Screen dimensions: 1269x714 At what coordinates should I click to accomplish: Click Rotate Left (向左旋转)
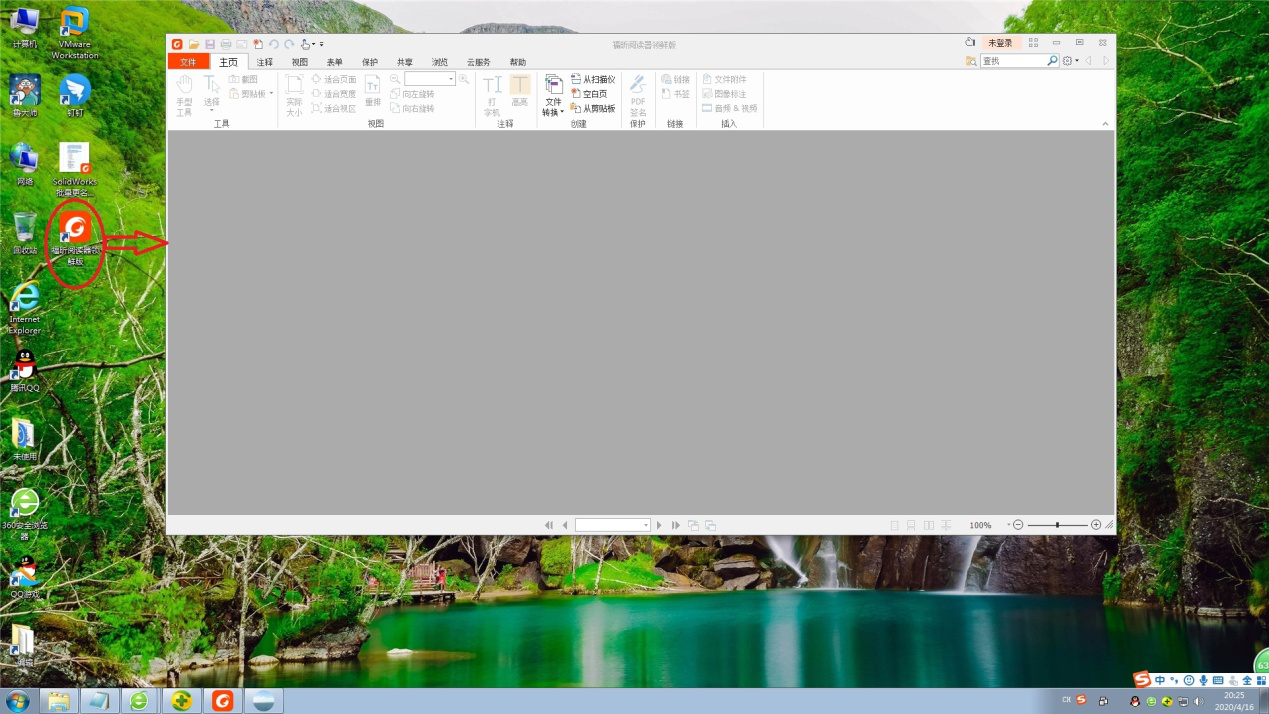coord(412,94)
